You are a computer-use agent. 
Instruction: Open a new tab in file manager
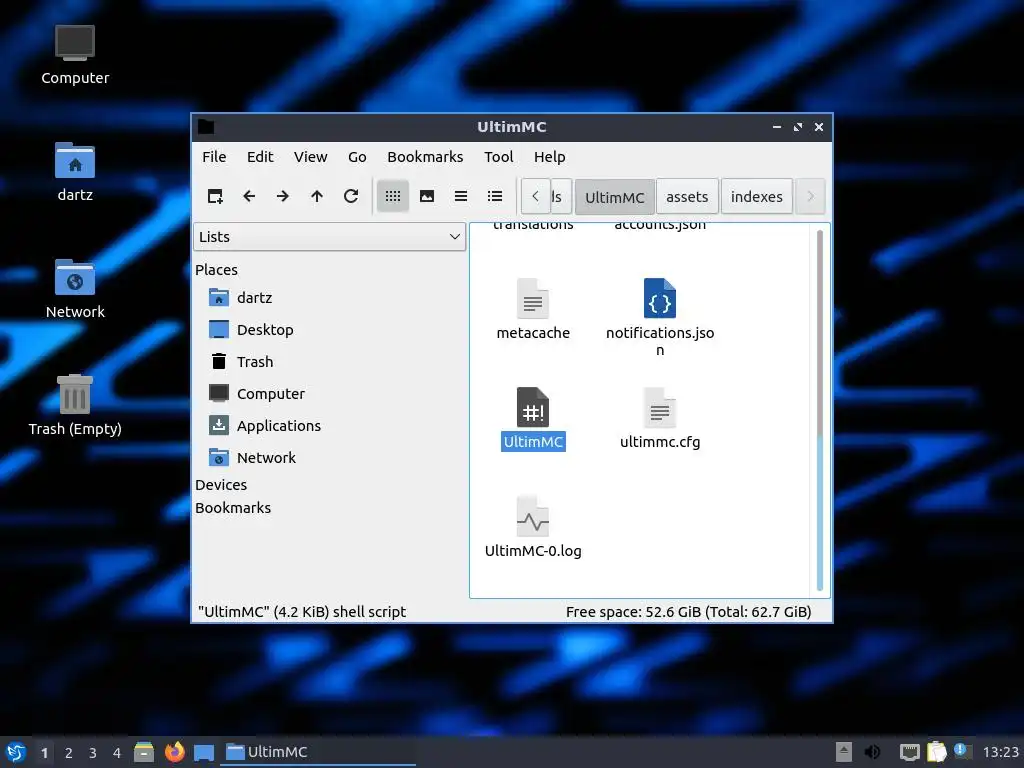click(x=215, y=196)
